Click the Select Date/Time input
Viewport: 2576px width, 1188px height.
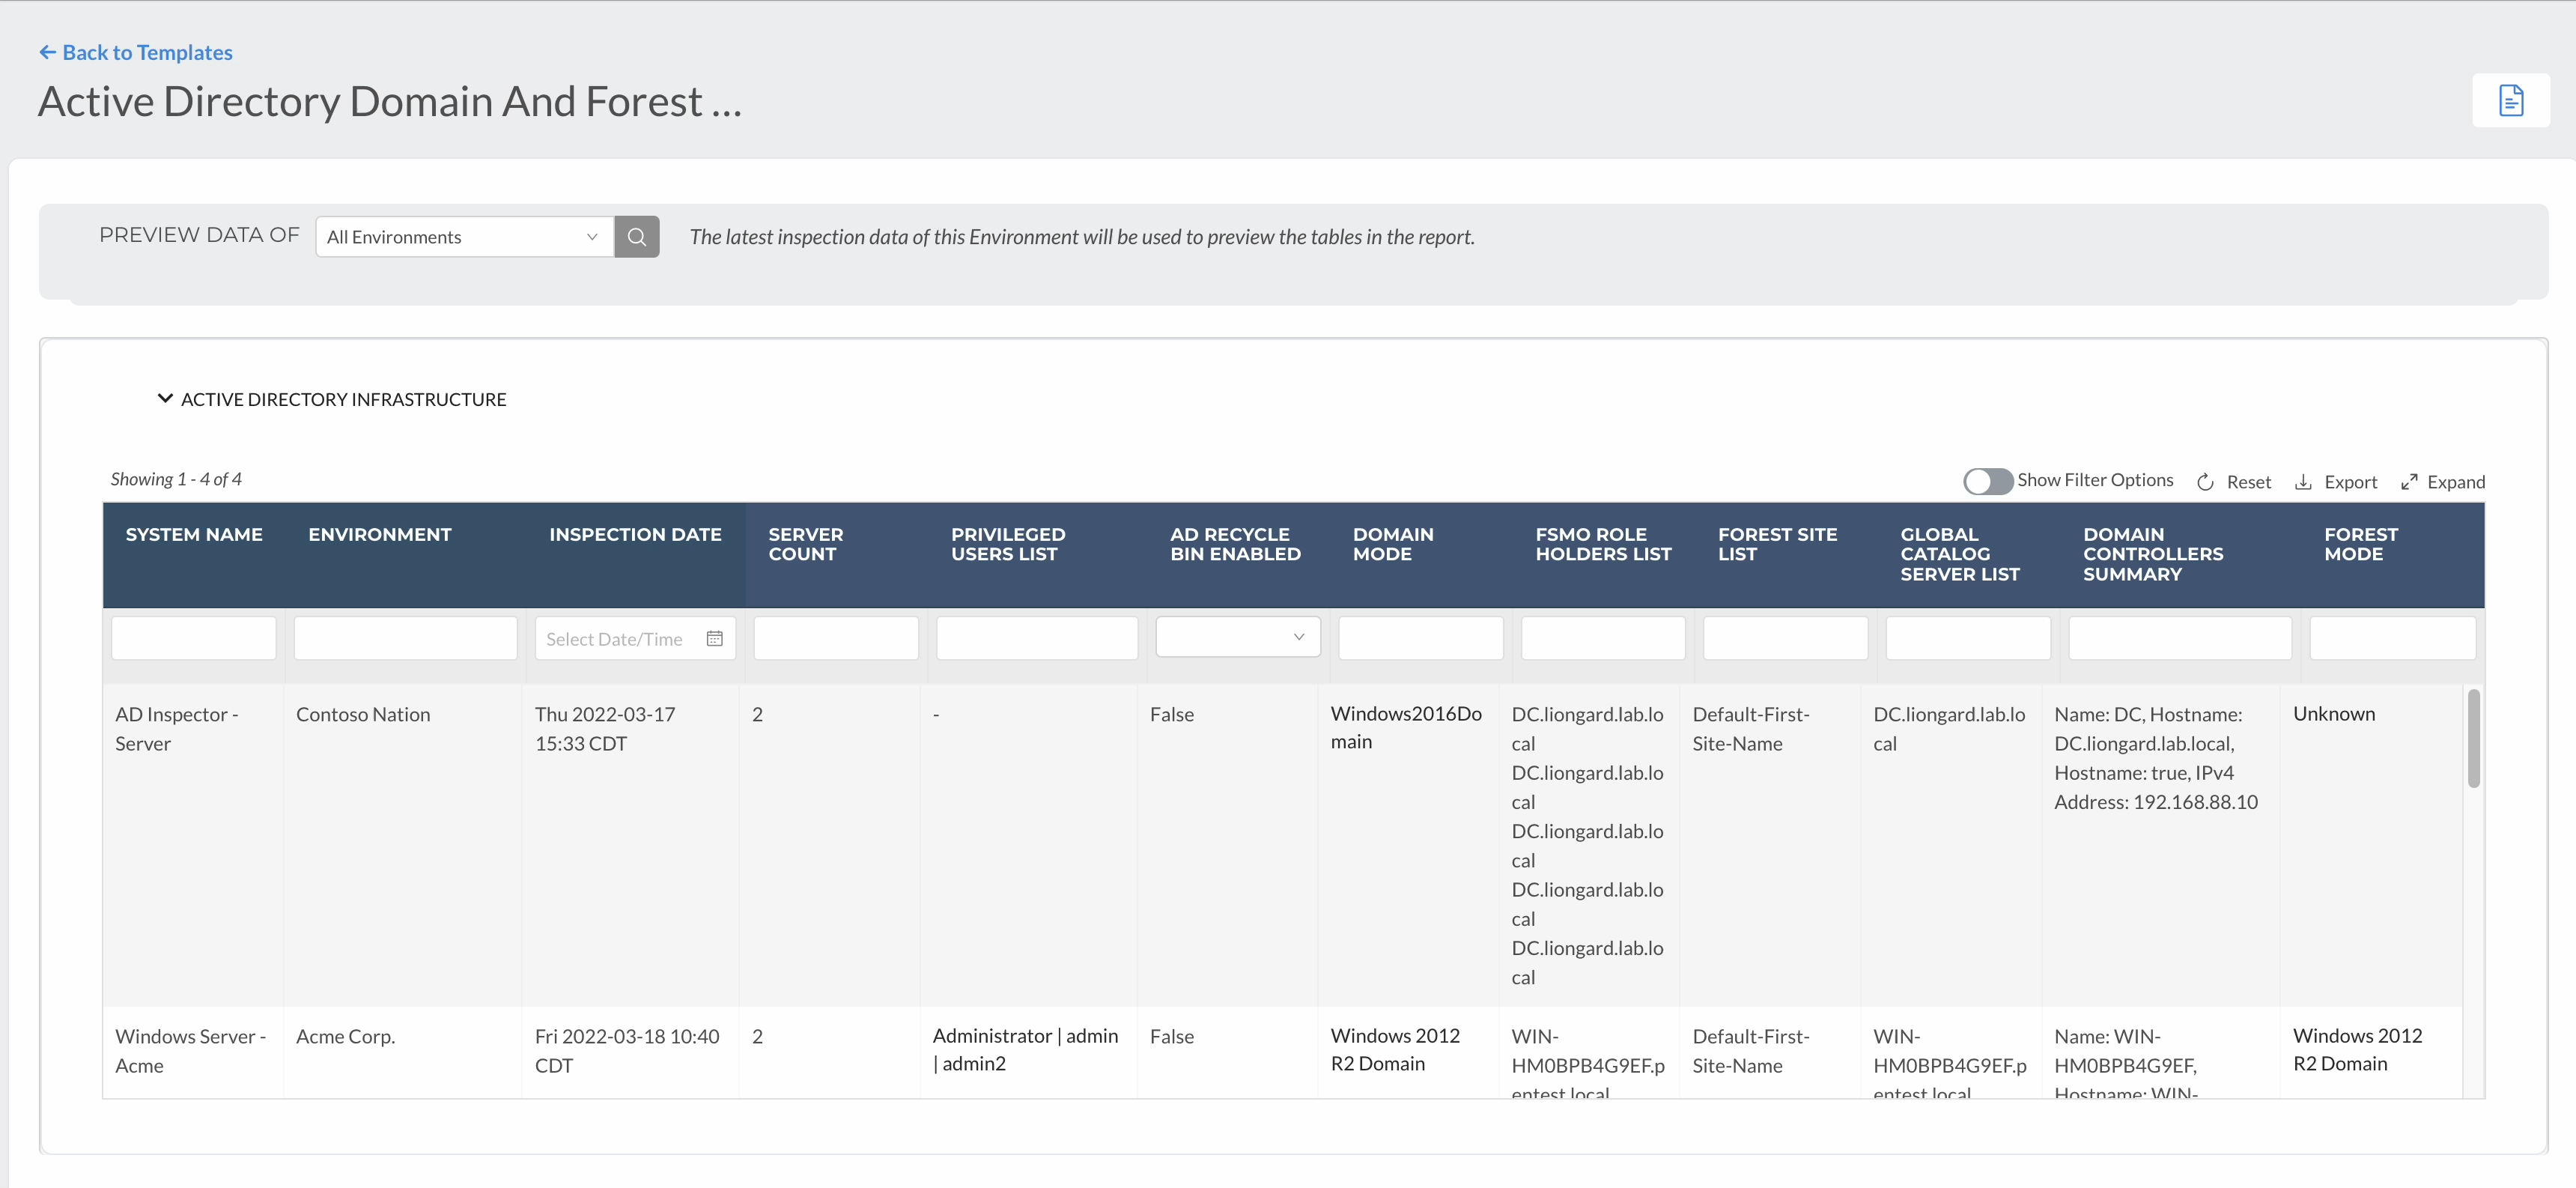(614, 639)
